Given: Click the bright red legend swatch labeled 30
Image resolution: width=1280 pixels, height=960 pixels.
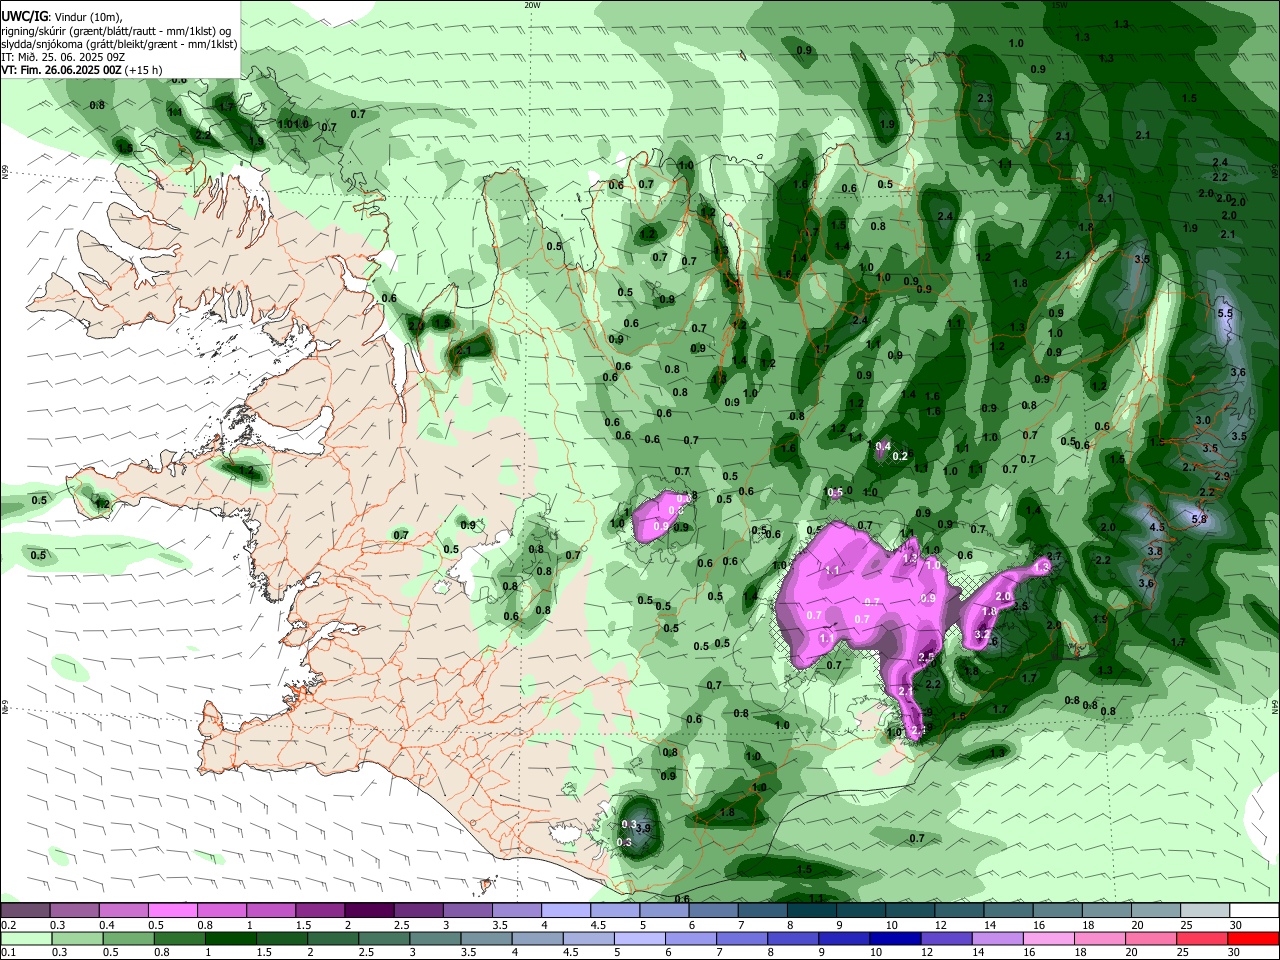Looking at the screenshot, I should 1252,939.
